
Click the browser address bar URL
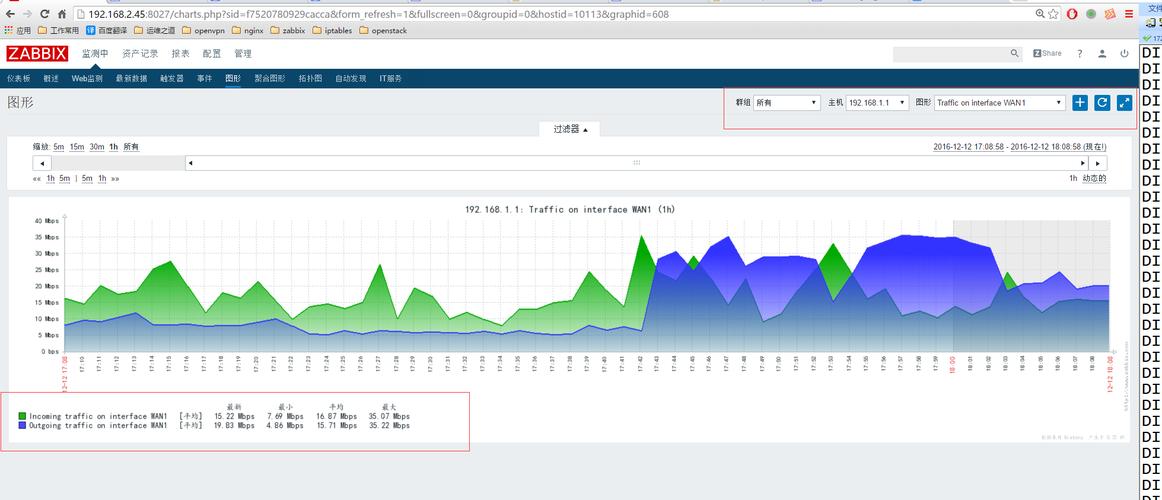(378, 14)
